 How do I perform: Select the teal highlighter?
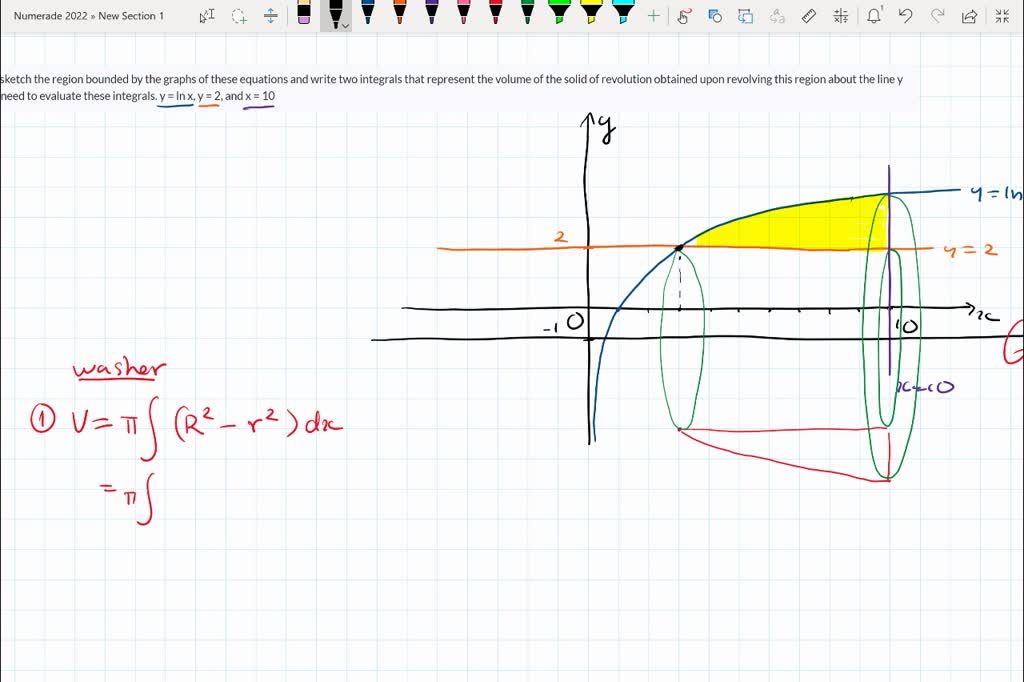(622, 14)
